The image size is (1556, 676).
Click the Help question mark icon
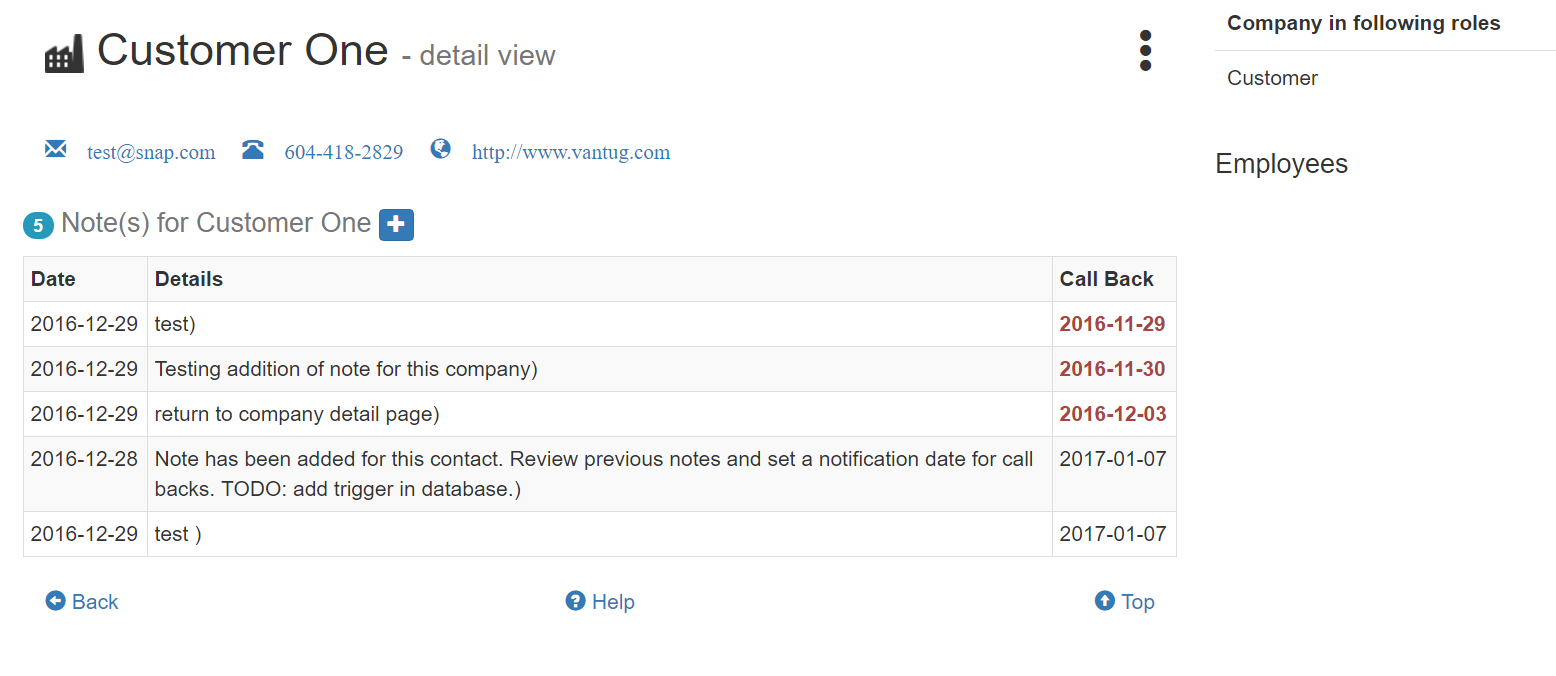click(x=575, y=601)
